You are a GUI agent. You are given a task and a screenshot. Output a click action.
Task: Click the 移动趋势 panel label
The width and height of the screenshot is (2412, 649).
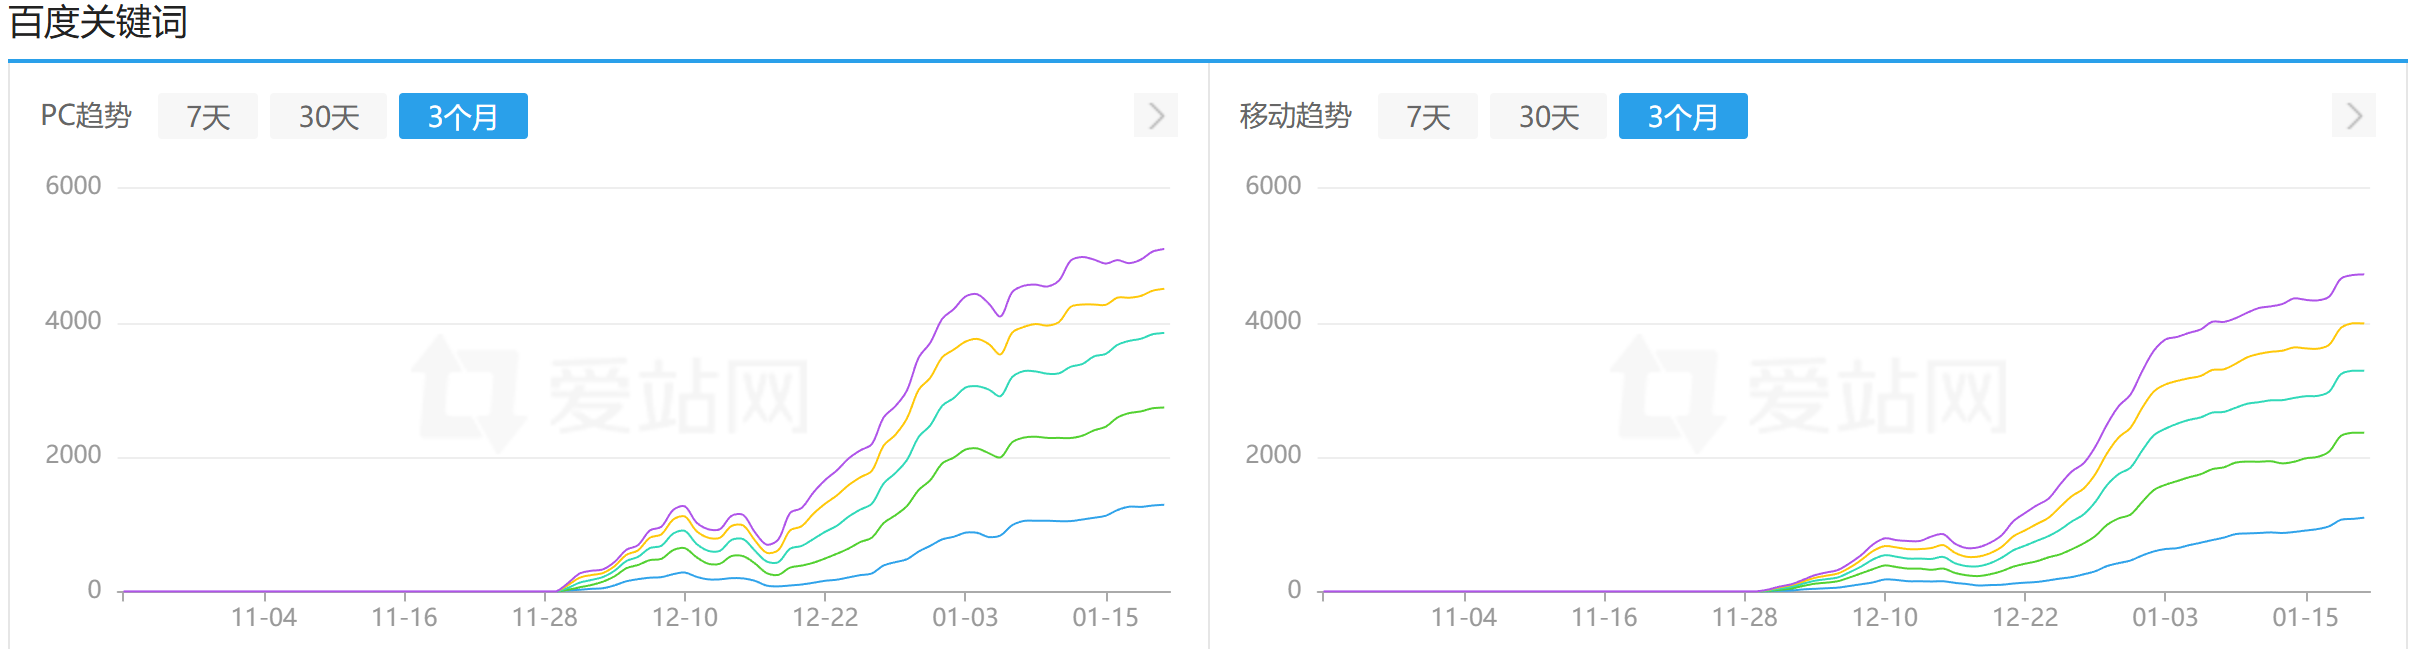1295,116
